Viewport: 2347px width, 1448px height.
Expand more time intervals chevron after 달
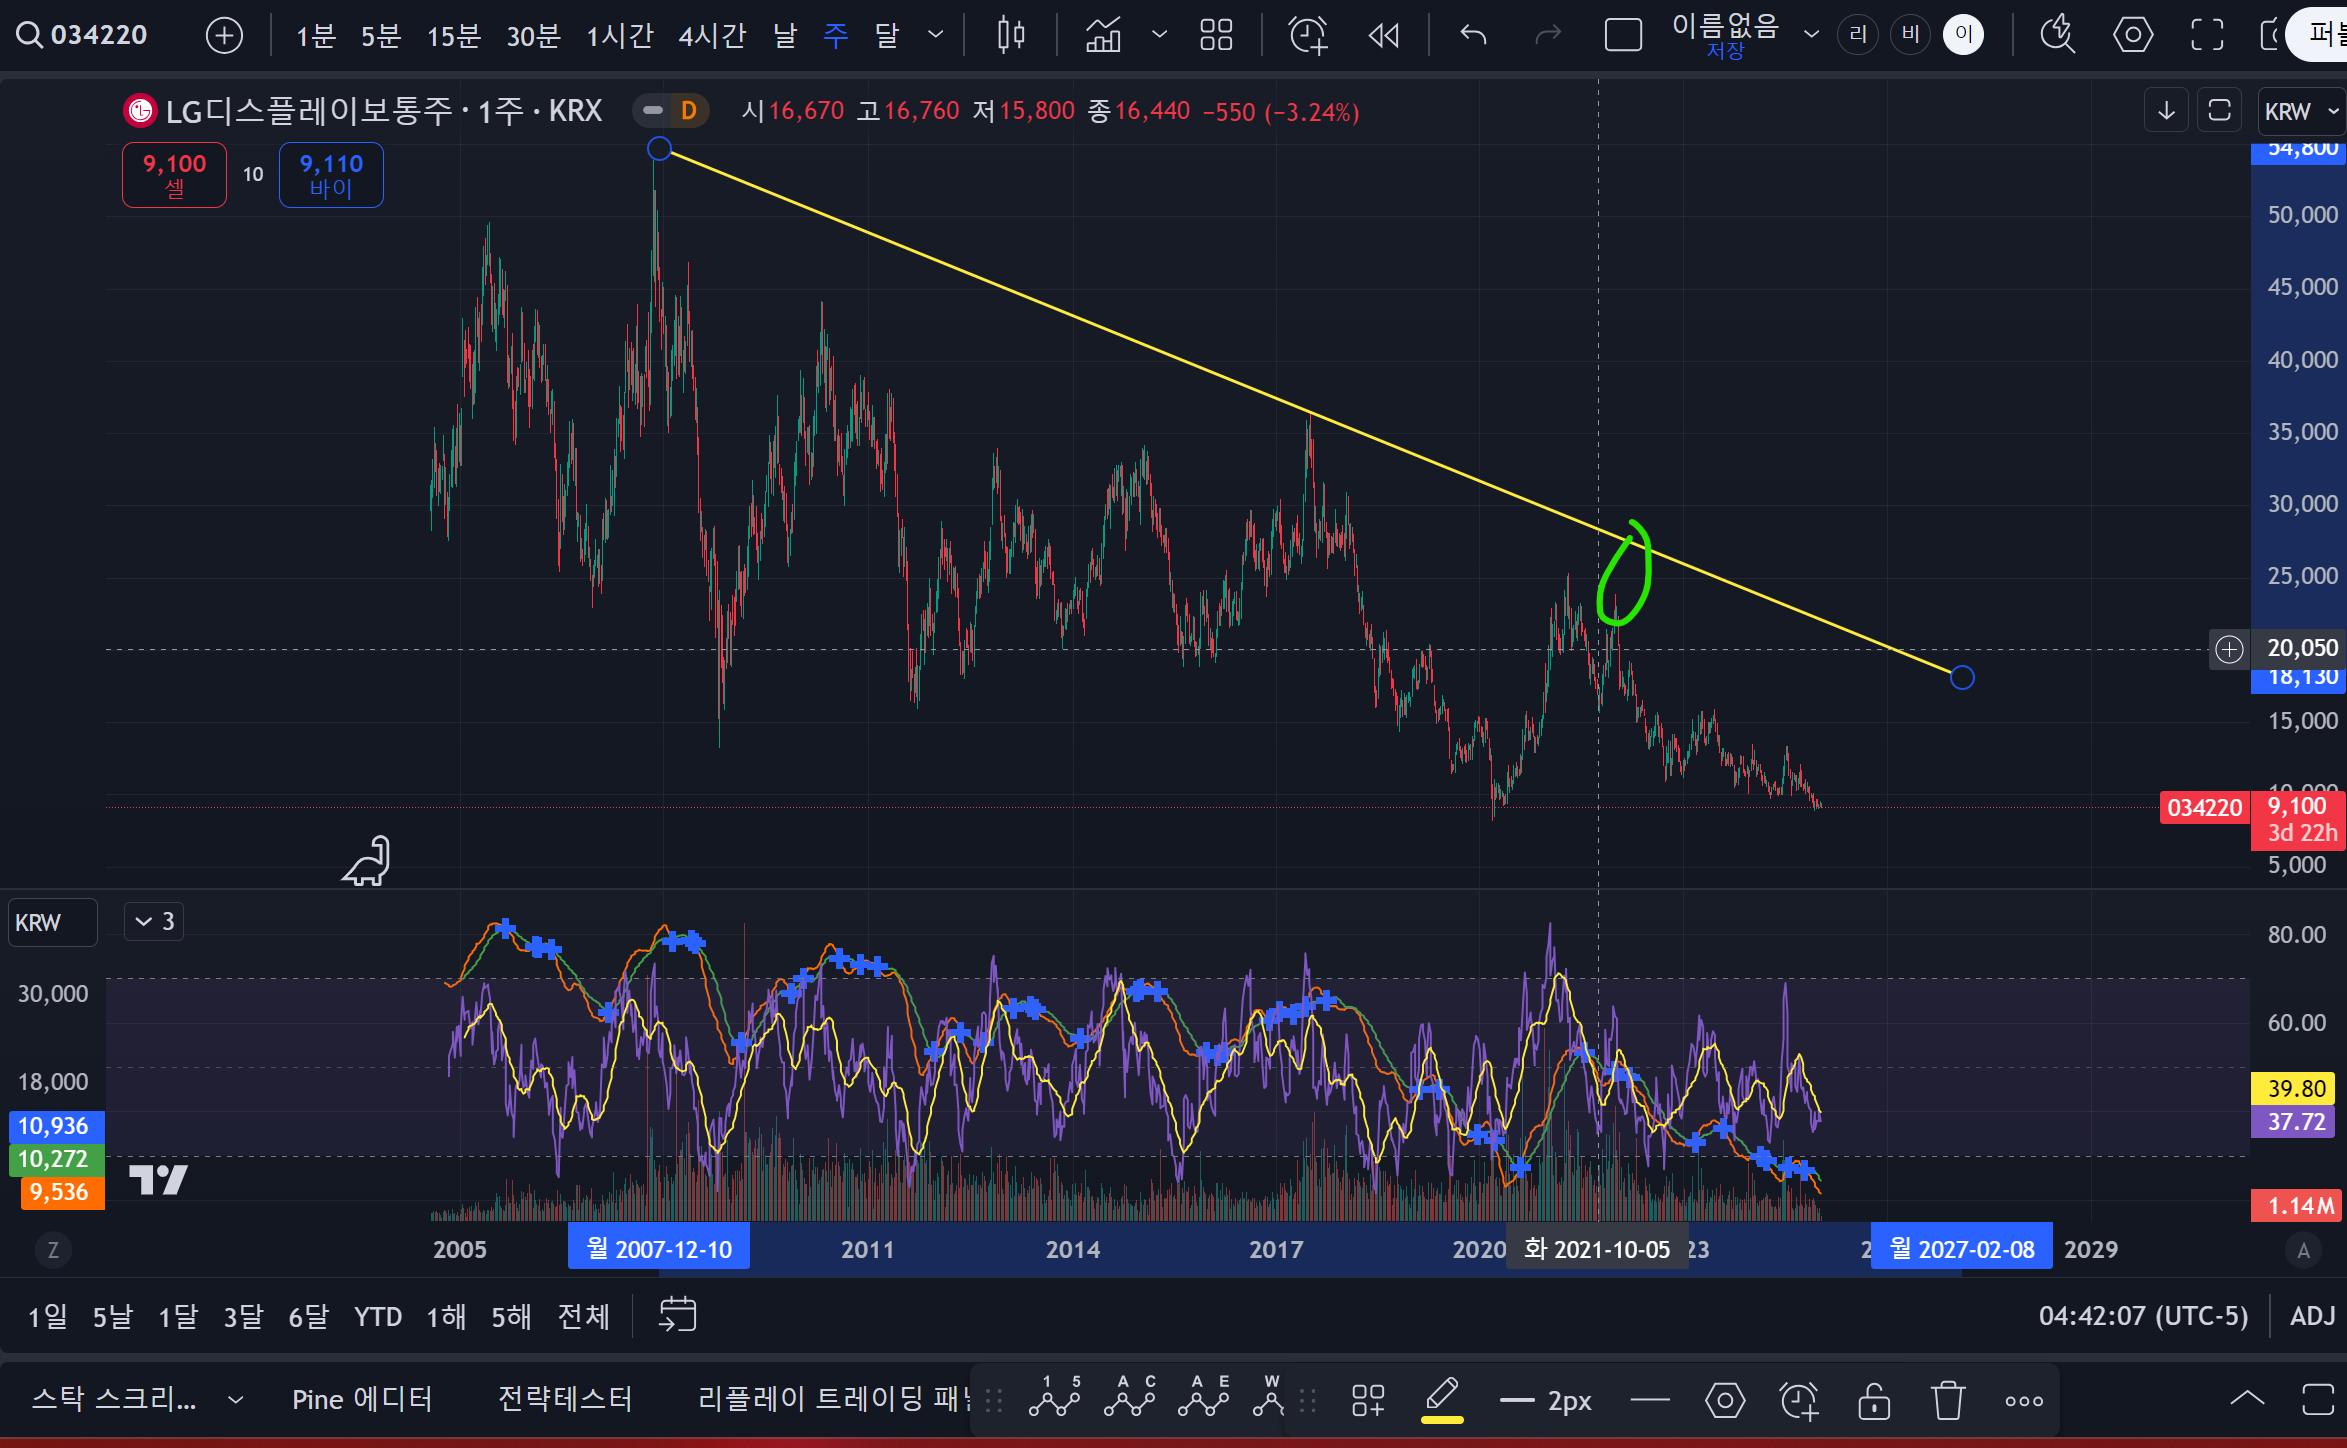coord(936,36)
